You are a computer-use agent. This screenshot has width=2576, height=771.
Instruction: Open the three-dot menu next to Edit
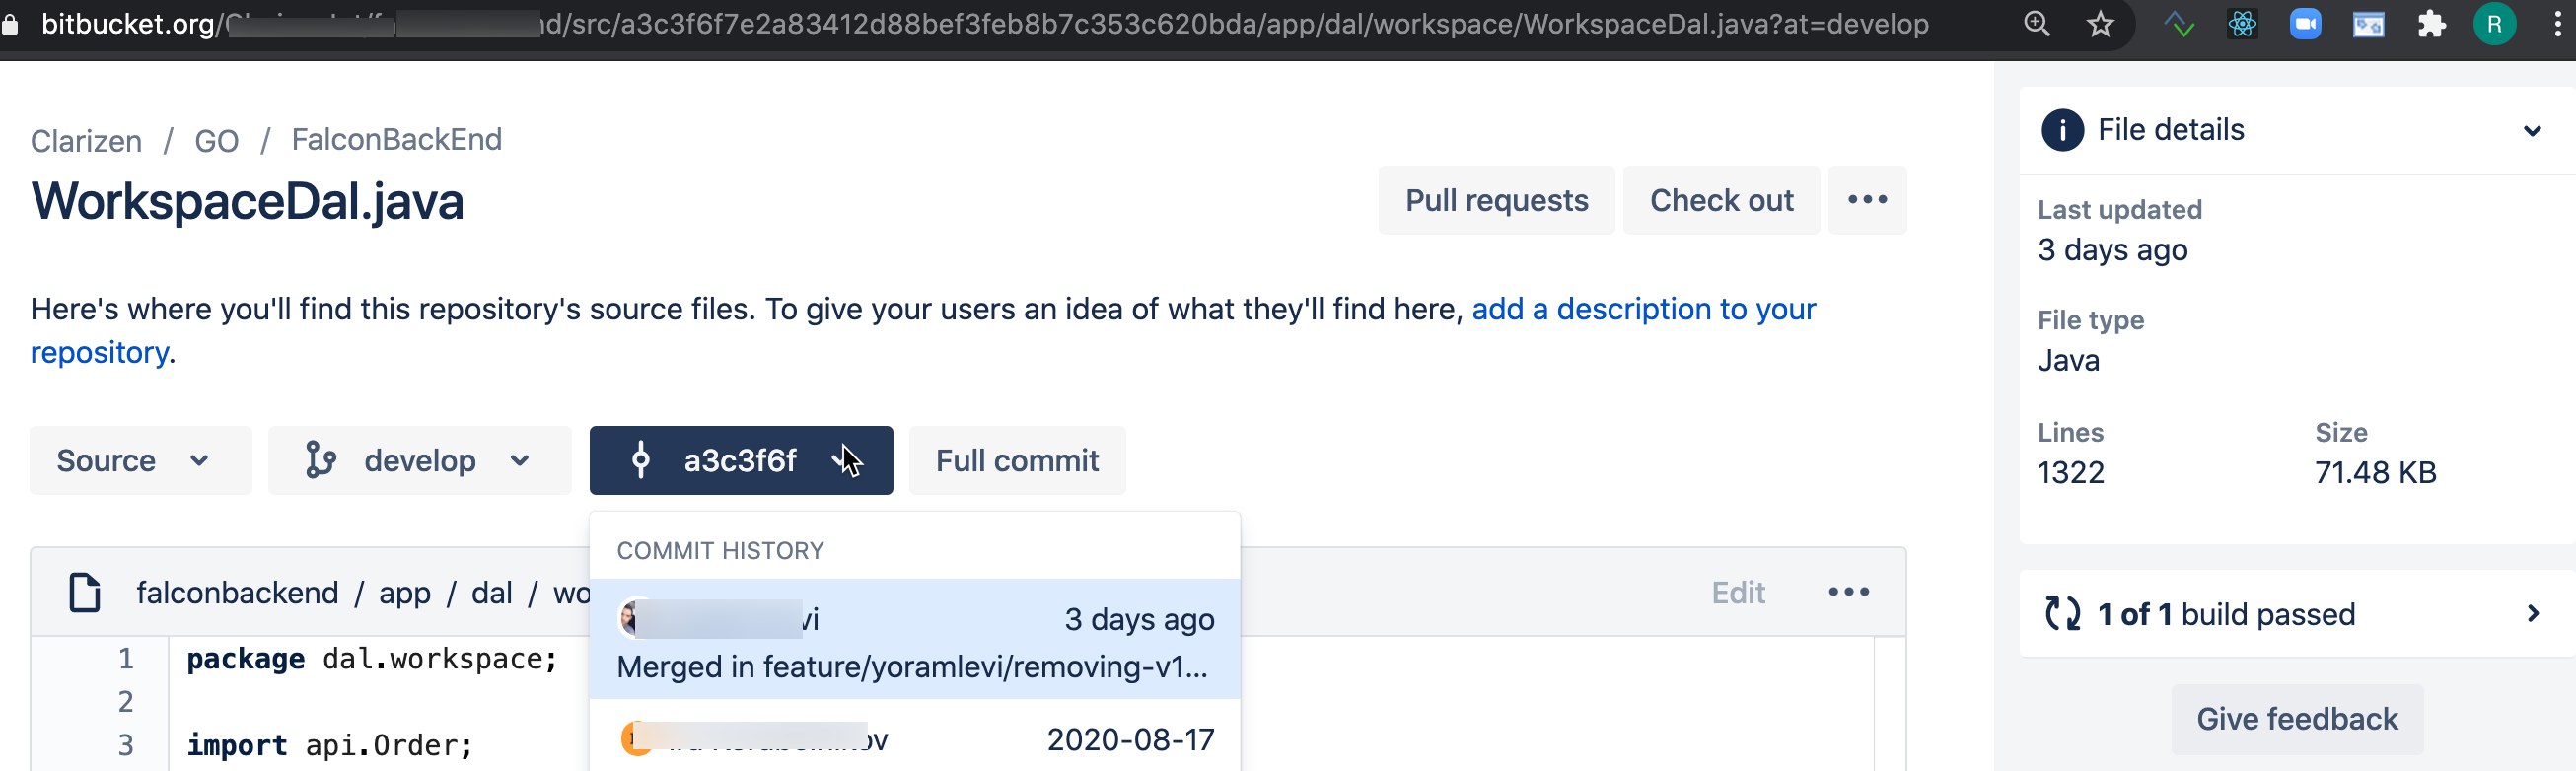tap(1848, 592)
